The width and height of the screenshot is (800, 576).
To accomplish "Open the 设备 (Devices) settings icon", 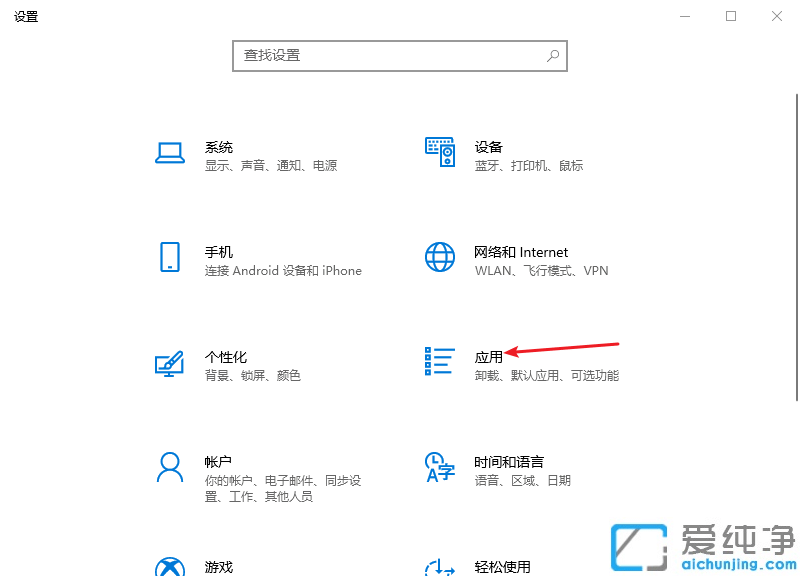I will (440, 152).
